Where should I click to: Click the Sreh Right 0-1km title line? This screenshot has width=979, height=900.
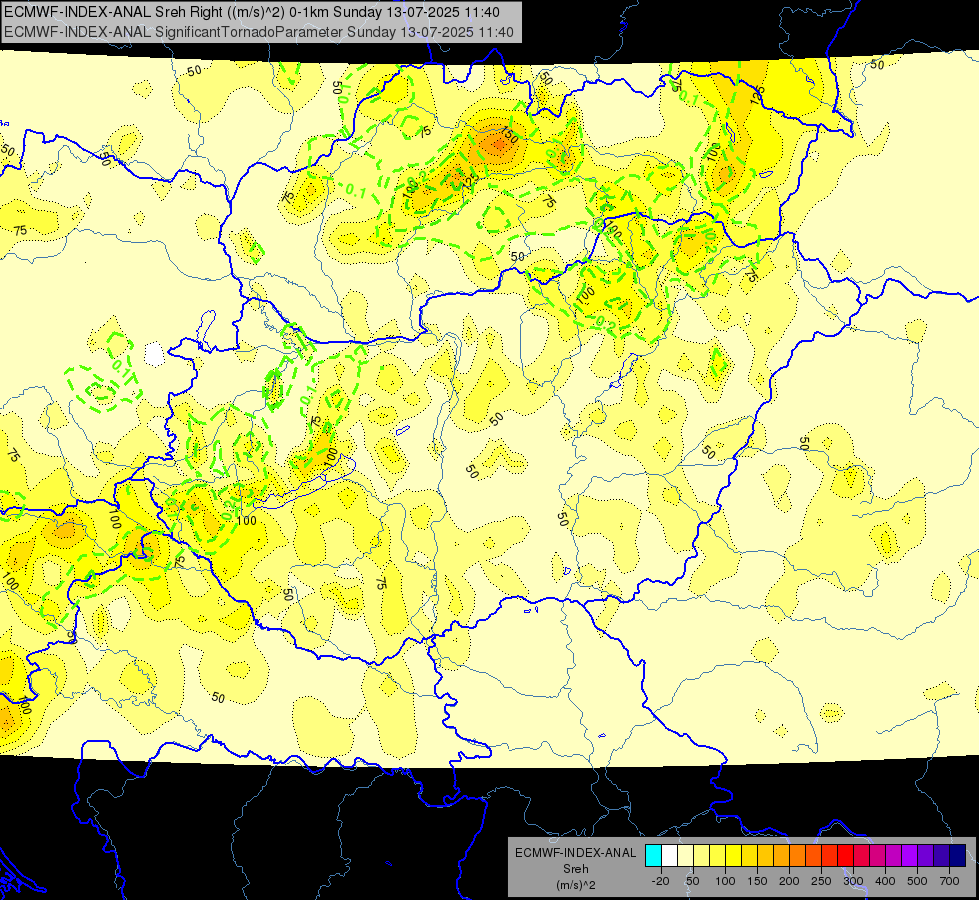252,12
